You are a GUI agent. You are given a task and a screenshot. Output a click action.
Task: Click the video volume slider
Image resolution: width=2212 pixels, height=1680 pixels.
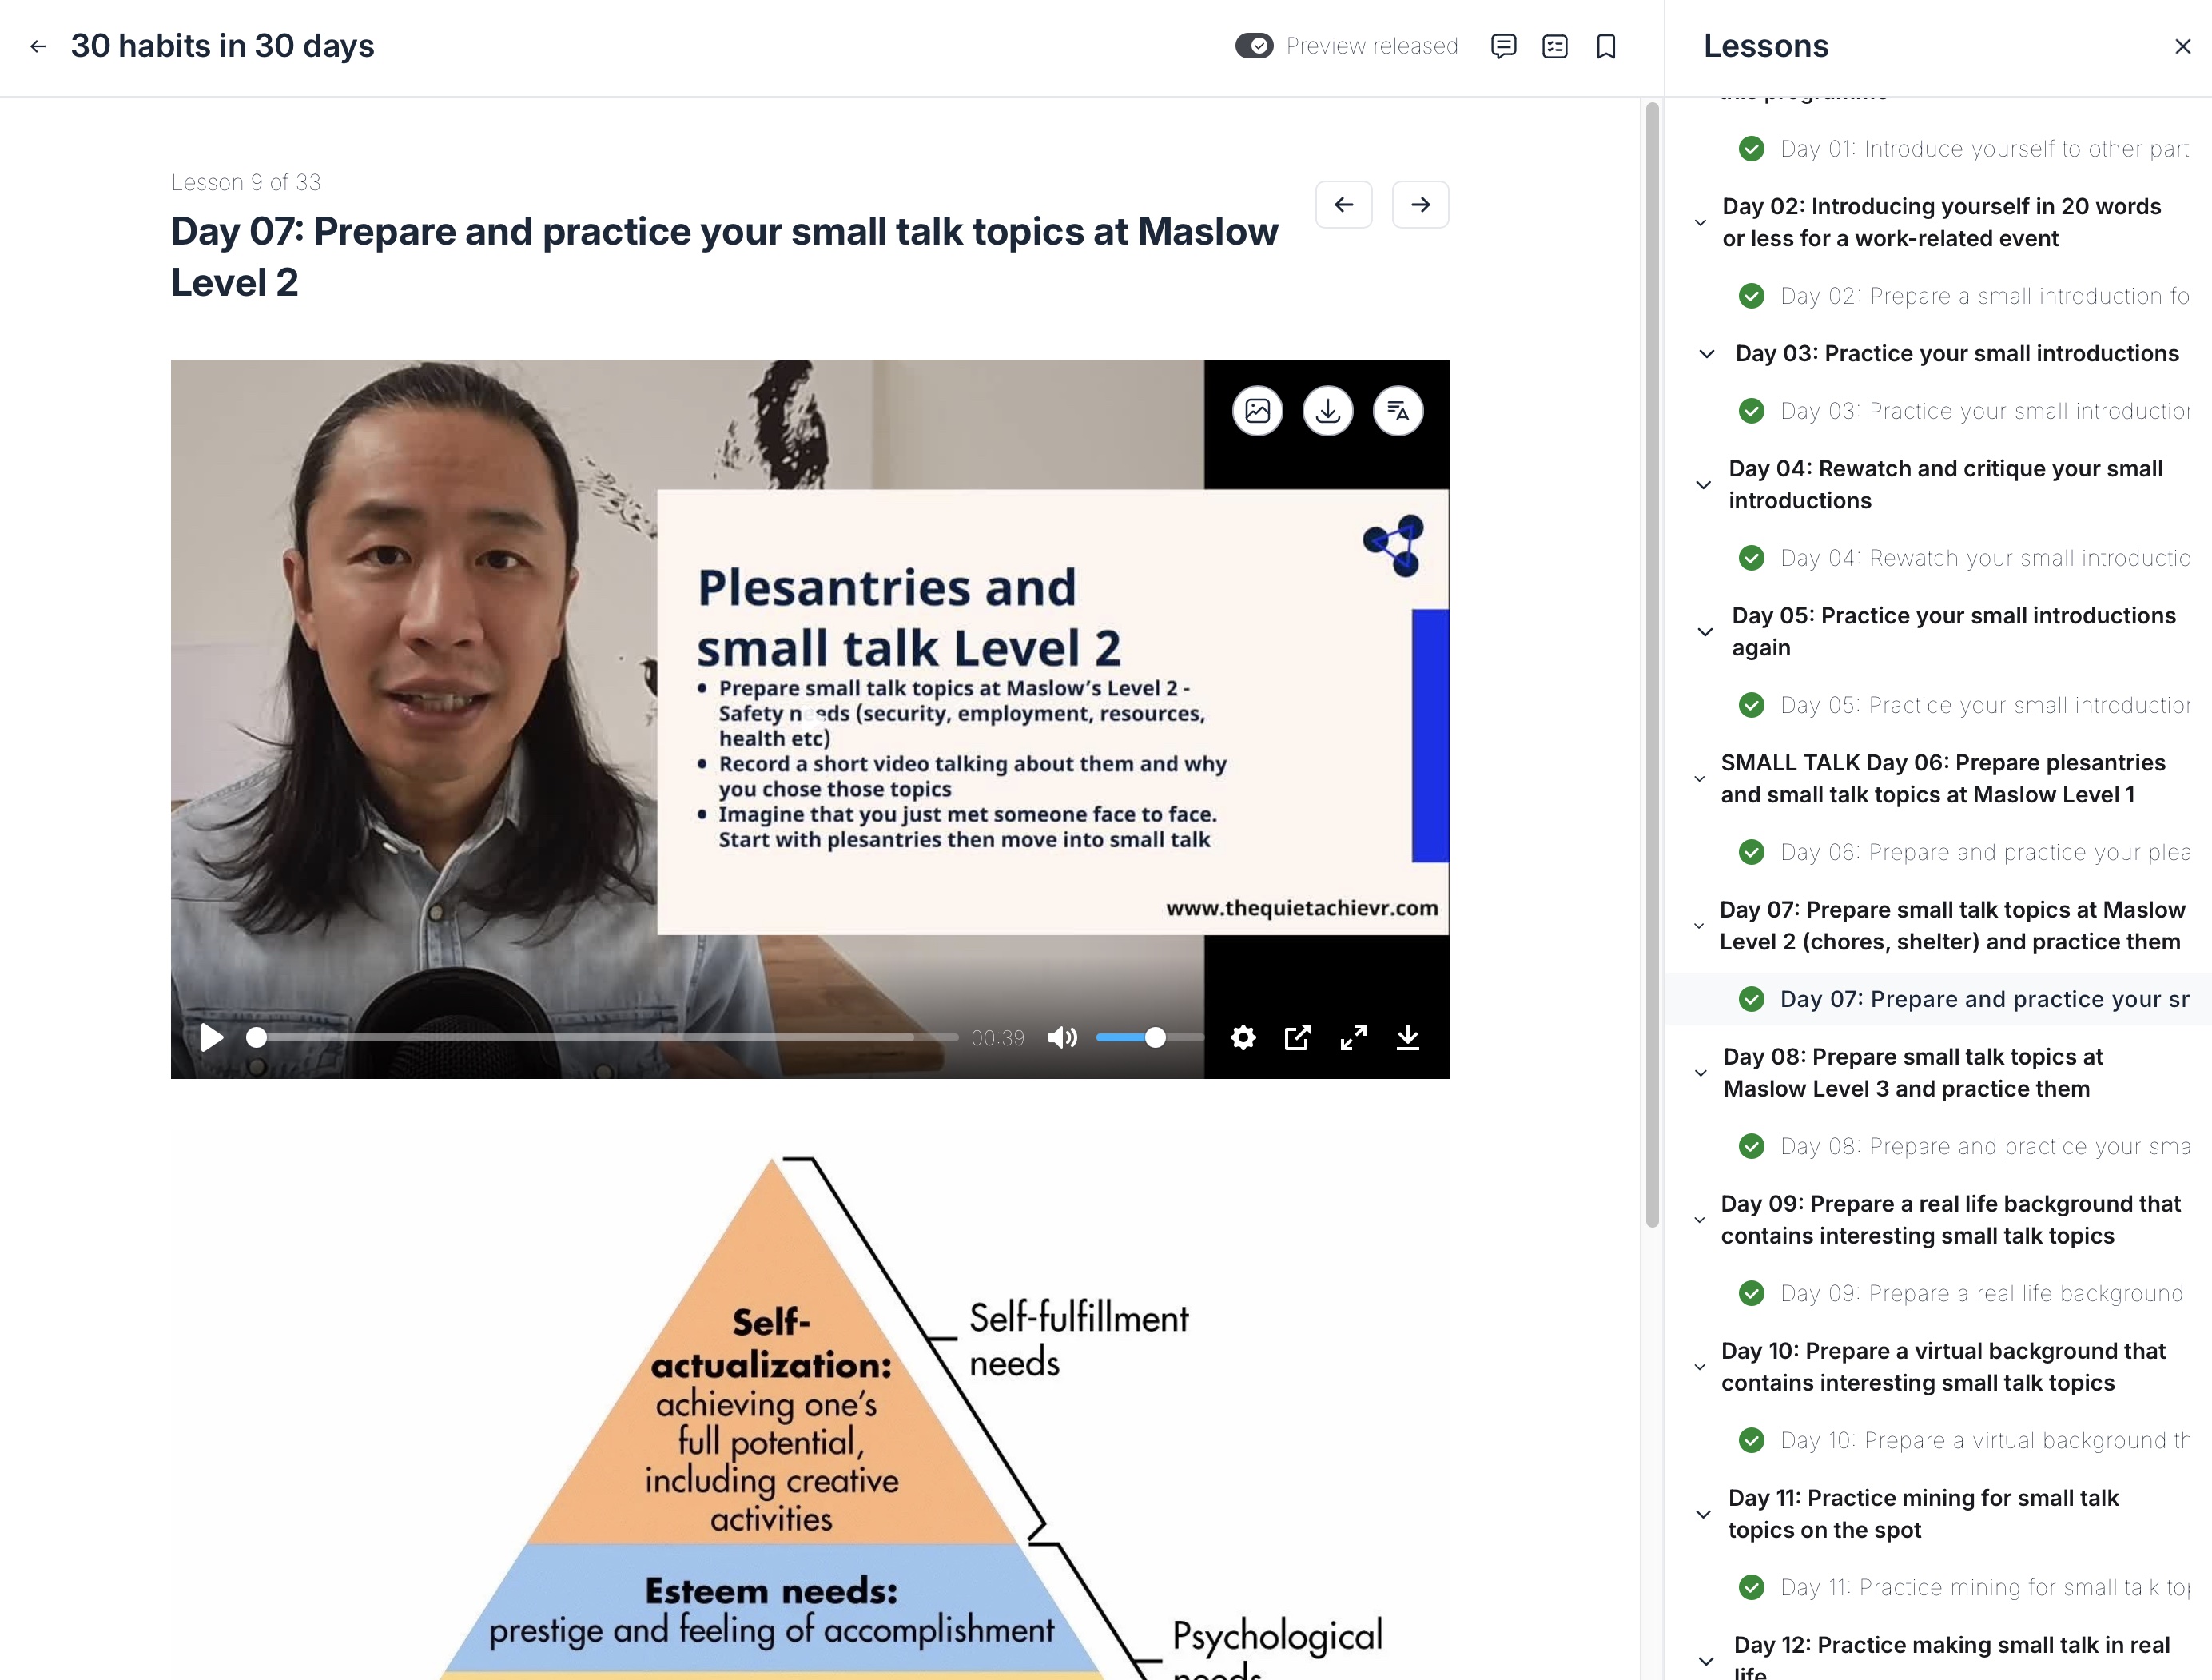coord(1148,1037)
